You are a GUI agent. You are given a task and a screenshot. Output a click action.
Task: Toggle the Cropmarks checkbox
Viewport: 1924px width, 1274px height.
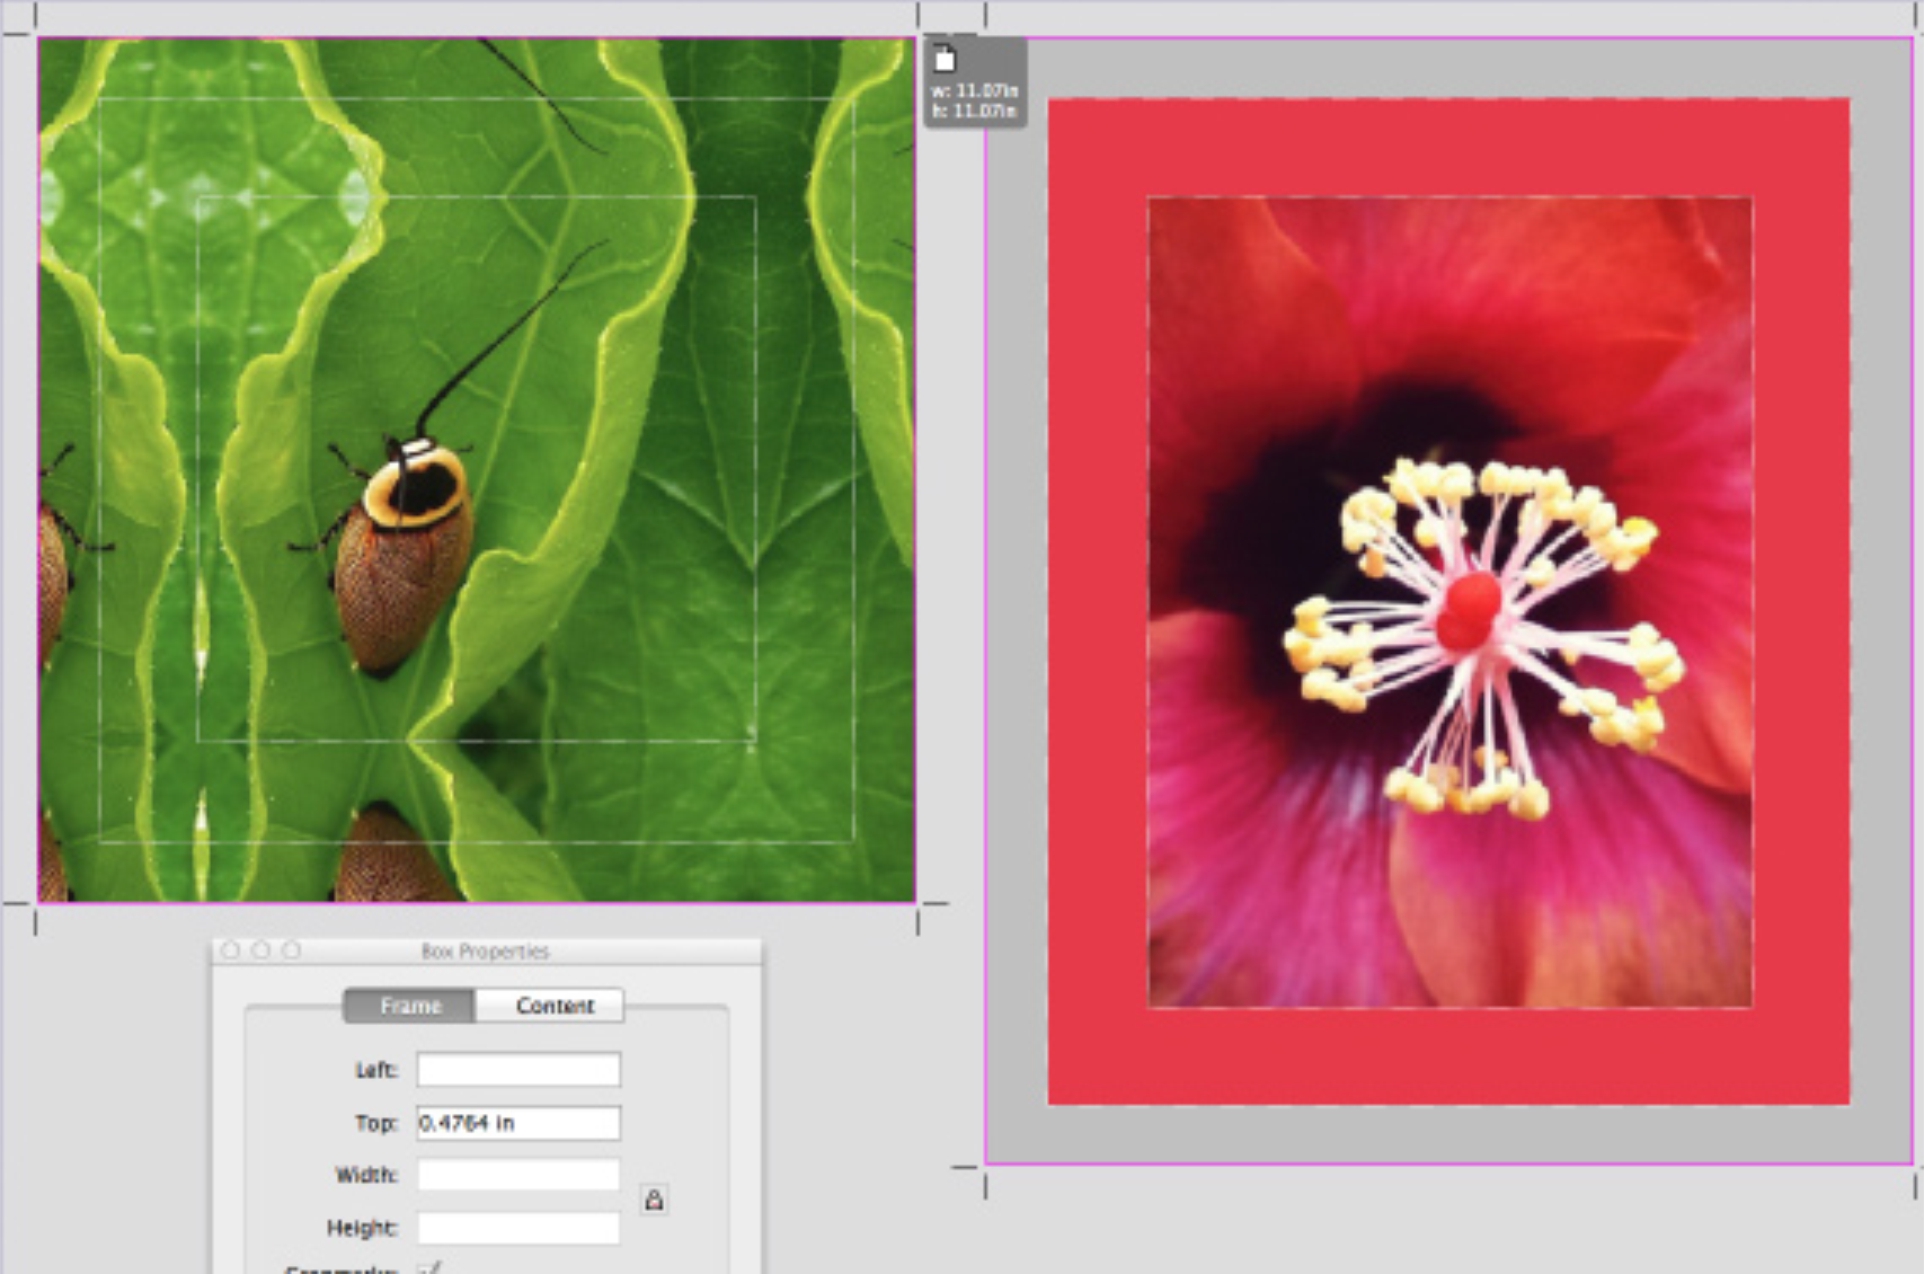point(430,1267)
